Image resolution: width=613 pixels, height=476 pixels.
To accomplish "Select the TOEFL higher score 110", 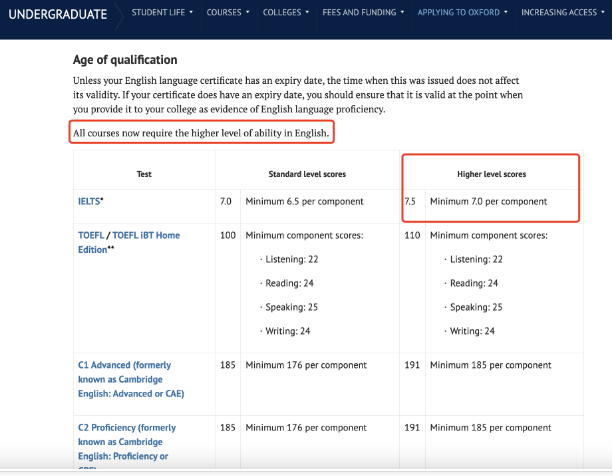I will tap(412, 235).
